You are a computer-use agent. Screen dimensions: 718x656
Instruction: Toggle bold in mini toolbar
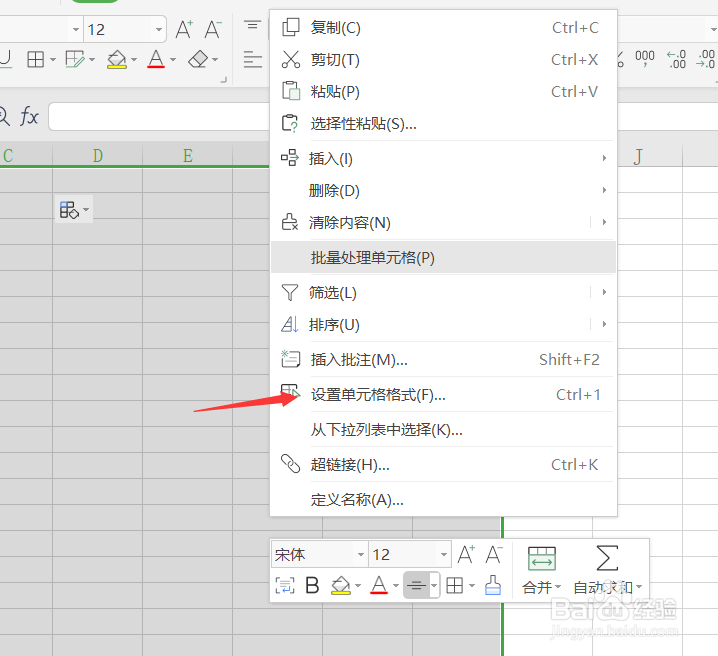click(x=312, y=585)
